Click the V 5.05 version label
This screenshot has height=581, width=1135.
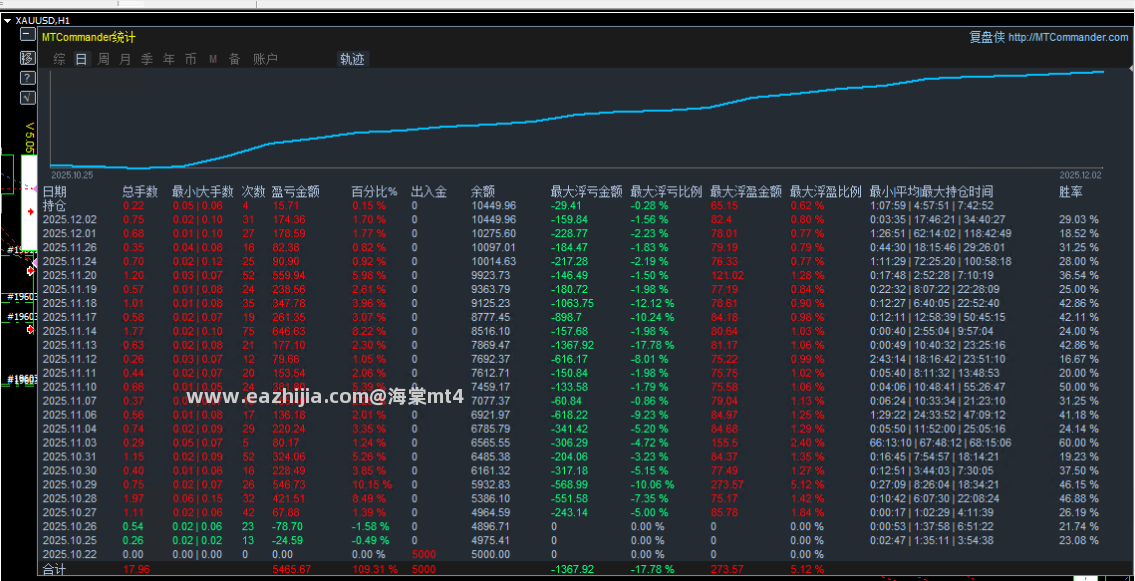[x=30, y=137]
